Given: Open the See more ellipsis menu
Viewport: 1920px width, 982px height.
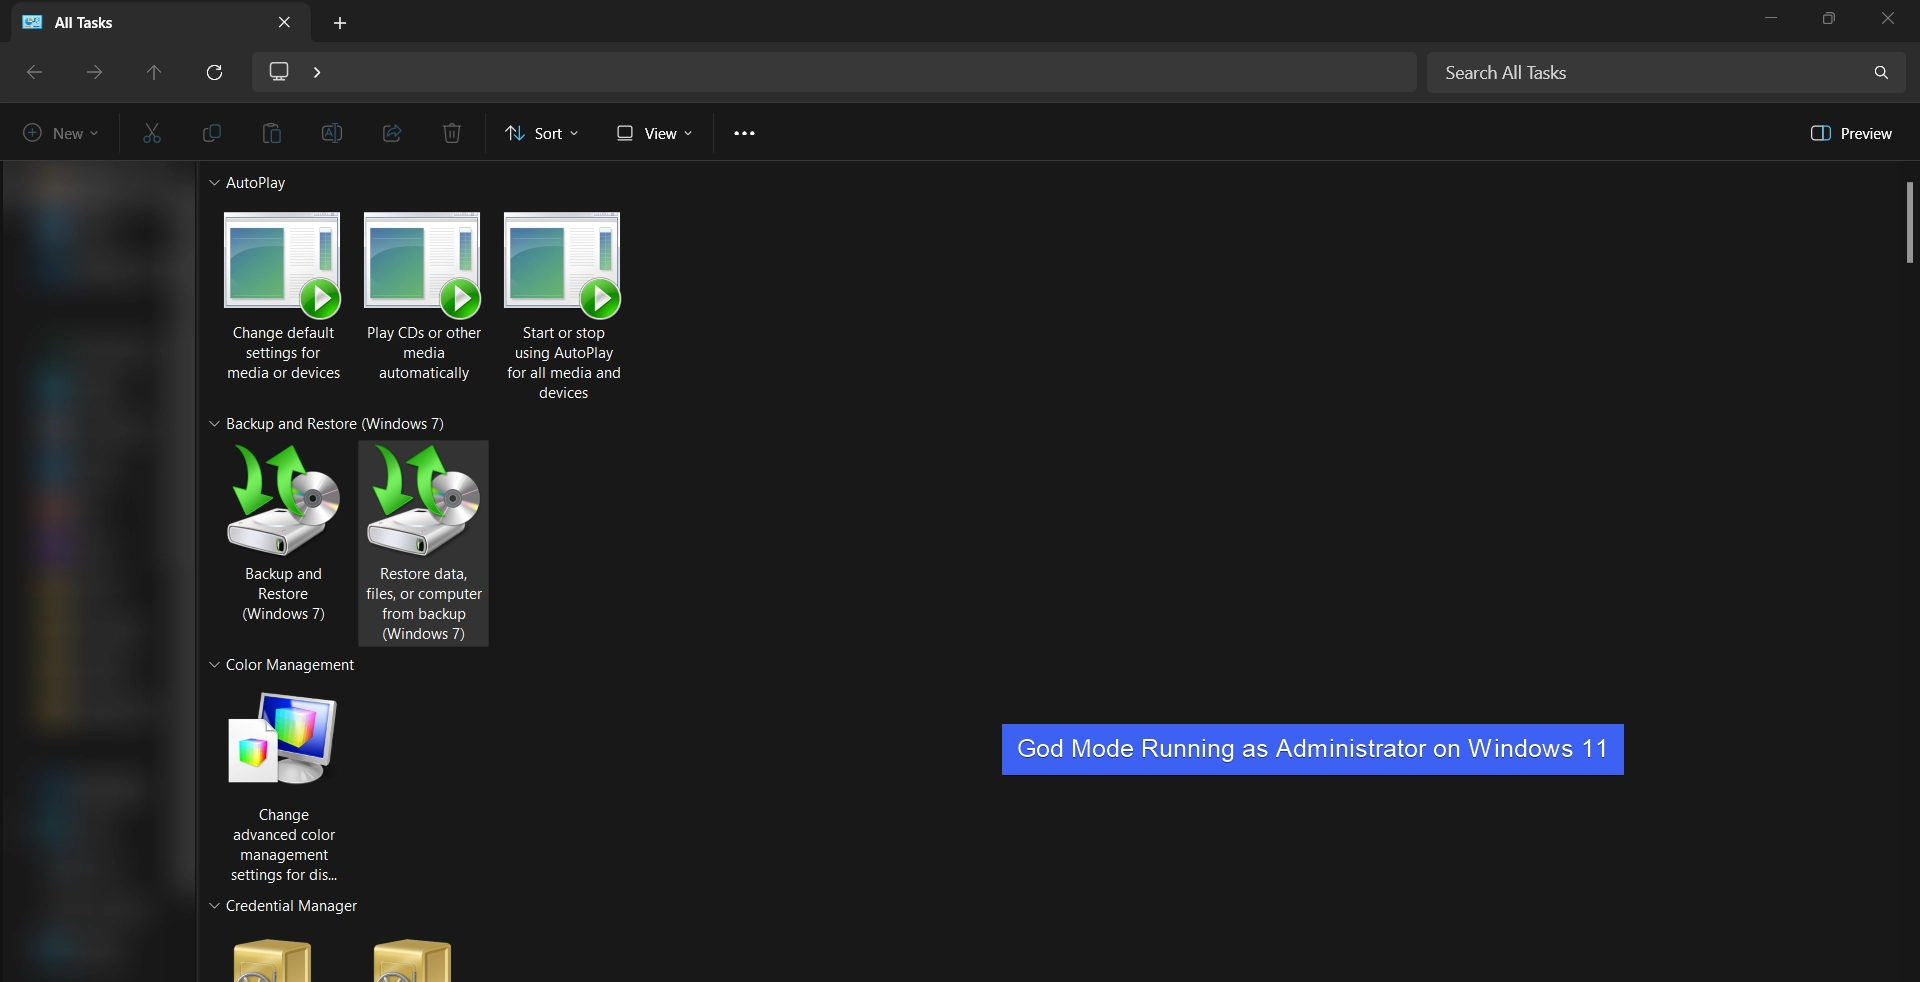Looking at the screenshot, I should tap(744, 133).
